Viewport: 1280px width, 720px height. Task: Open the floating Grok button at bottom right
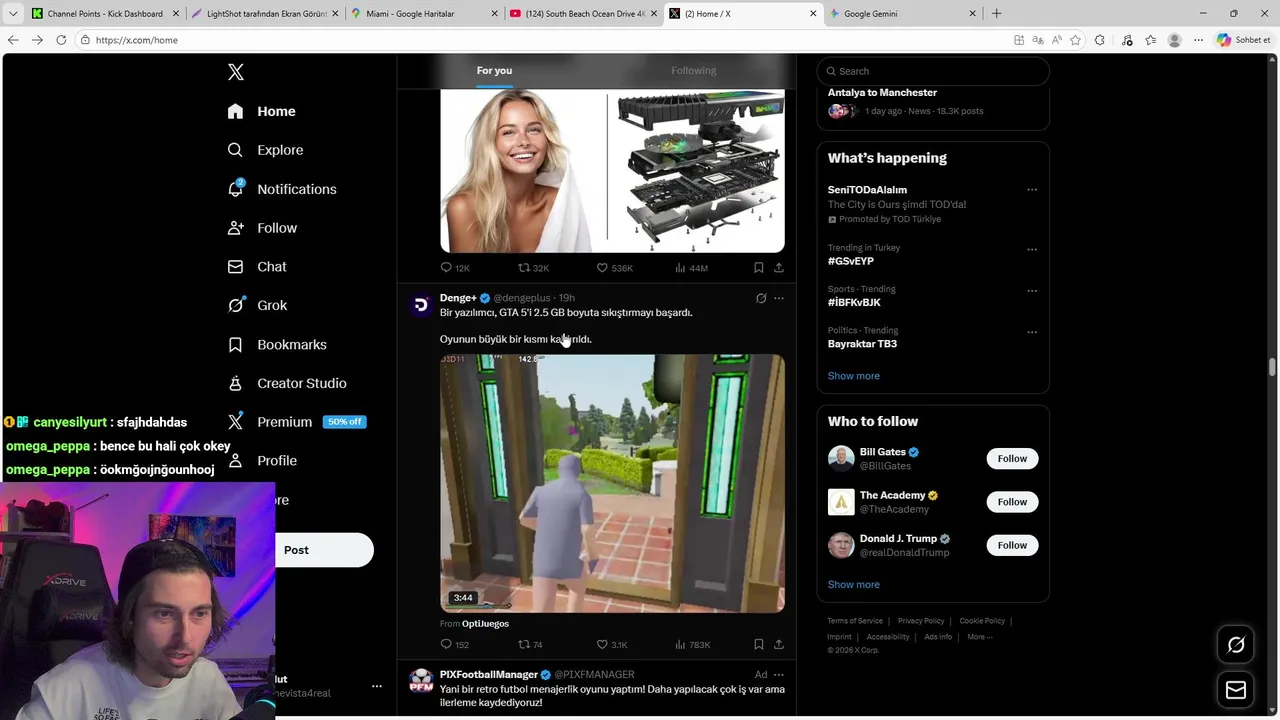point(1236,645)
